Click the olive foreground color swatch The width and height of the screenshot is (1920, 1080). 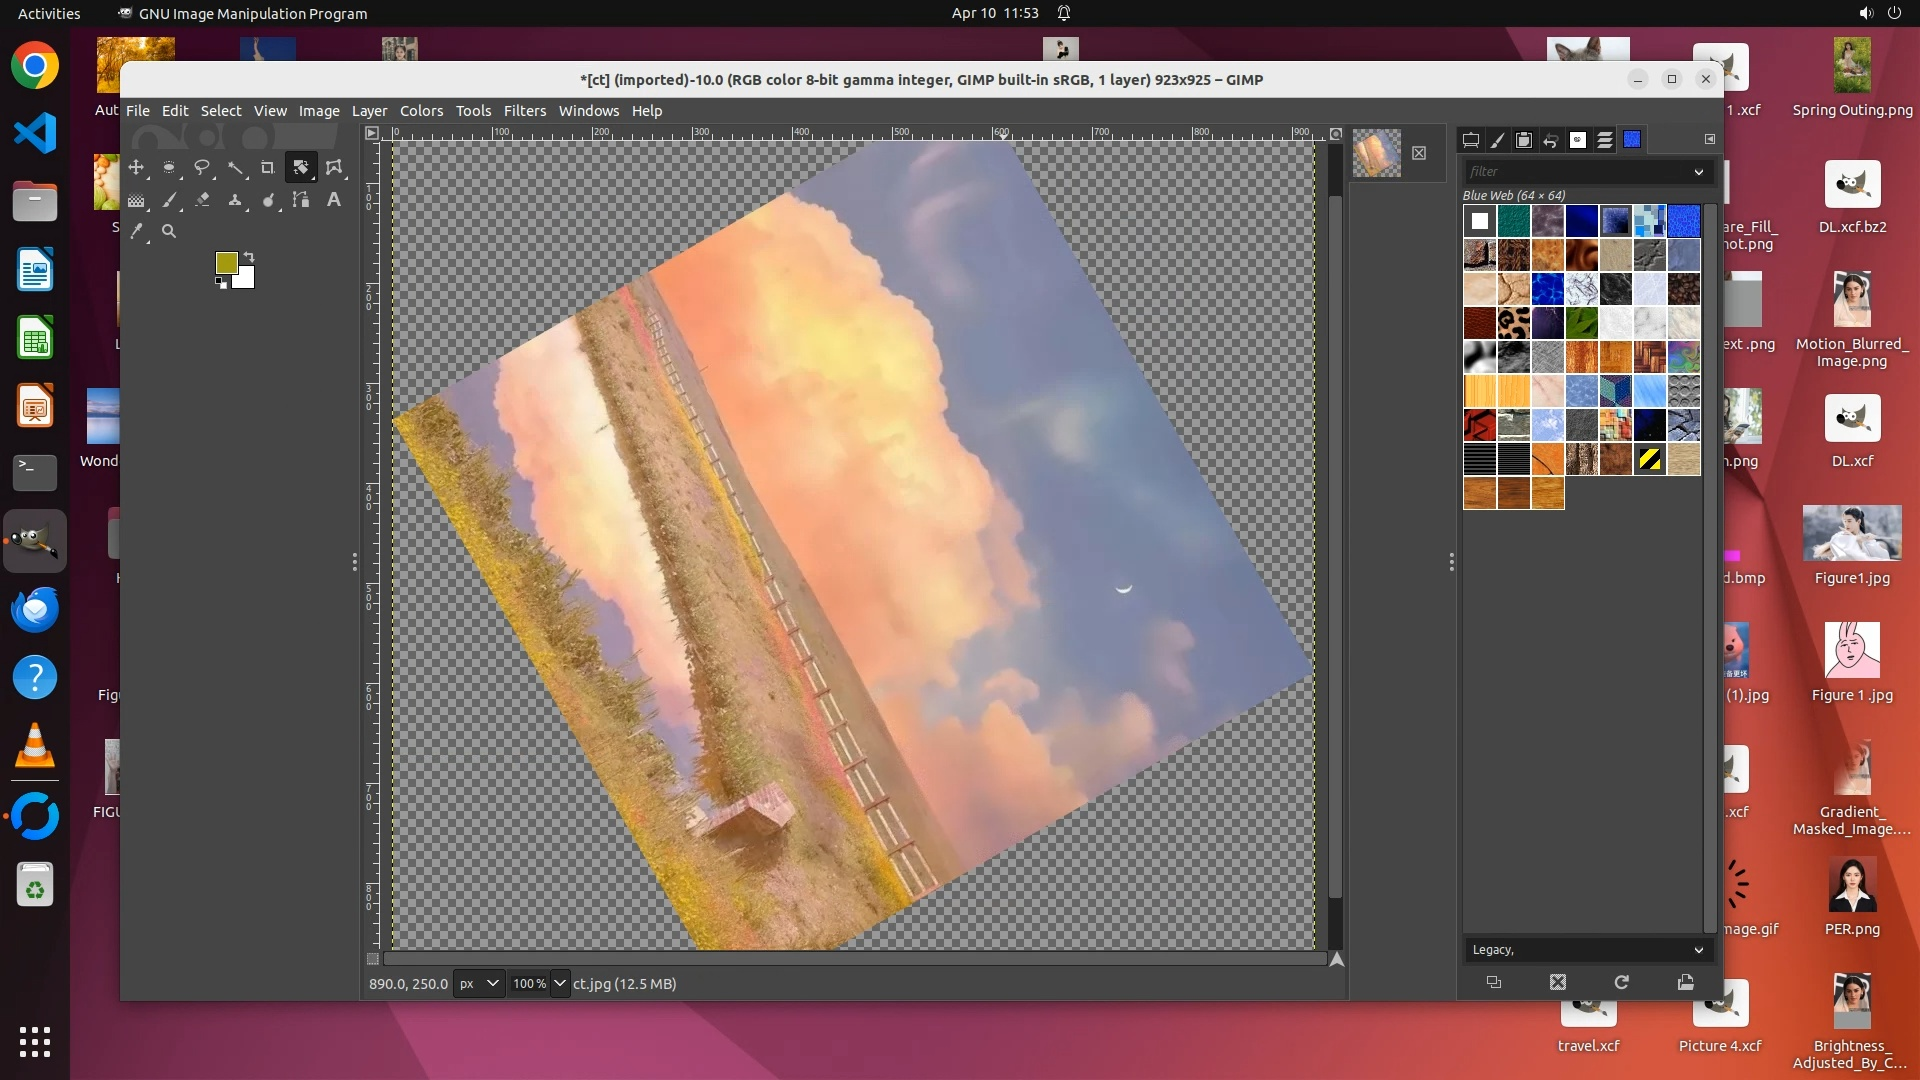pos(226,262)
